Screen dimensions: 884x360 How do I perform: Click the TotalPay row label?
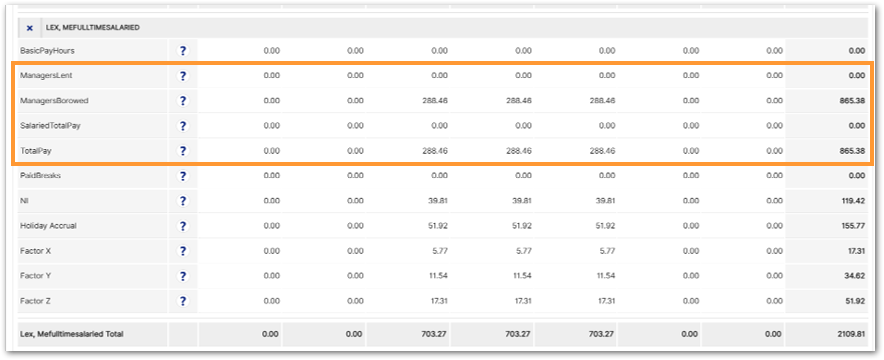click(36, 150)
